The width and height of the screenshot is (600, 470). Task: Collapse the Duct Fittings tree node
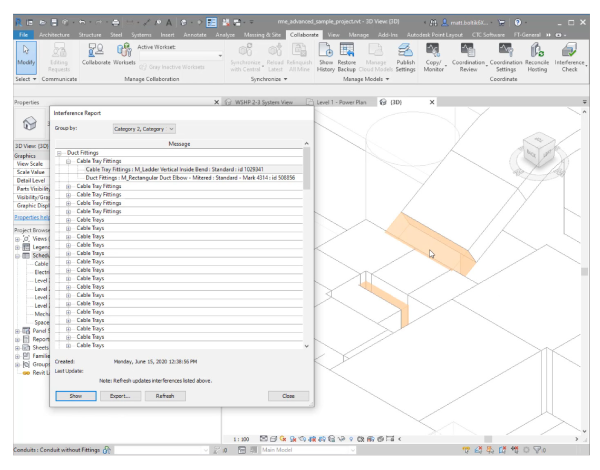click(60, 152)
